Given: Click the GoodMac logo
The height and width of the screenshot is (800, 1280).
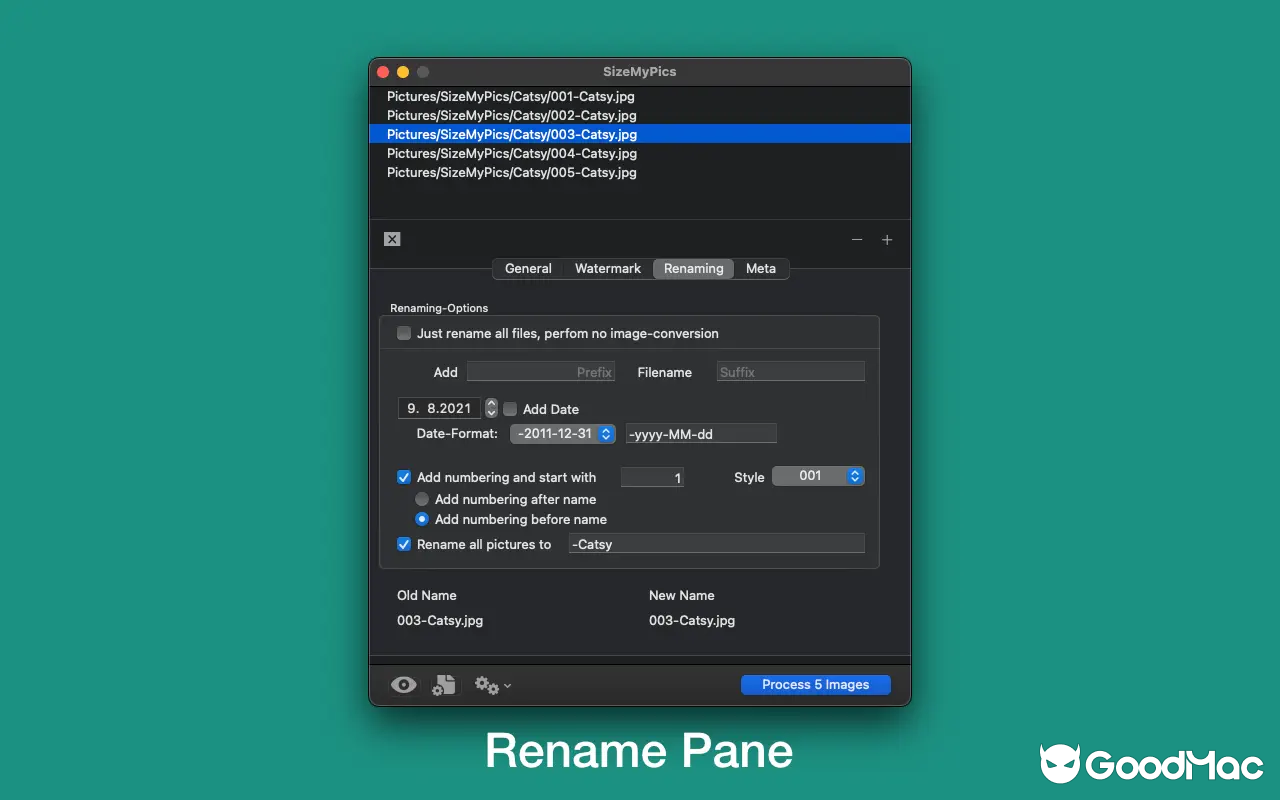Looking at the screenshot, I should coord(1148,764).
